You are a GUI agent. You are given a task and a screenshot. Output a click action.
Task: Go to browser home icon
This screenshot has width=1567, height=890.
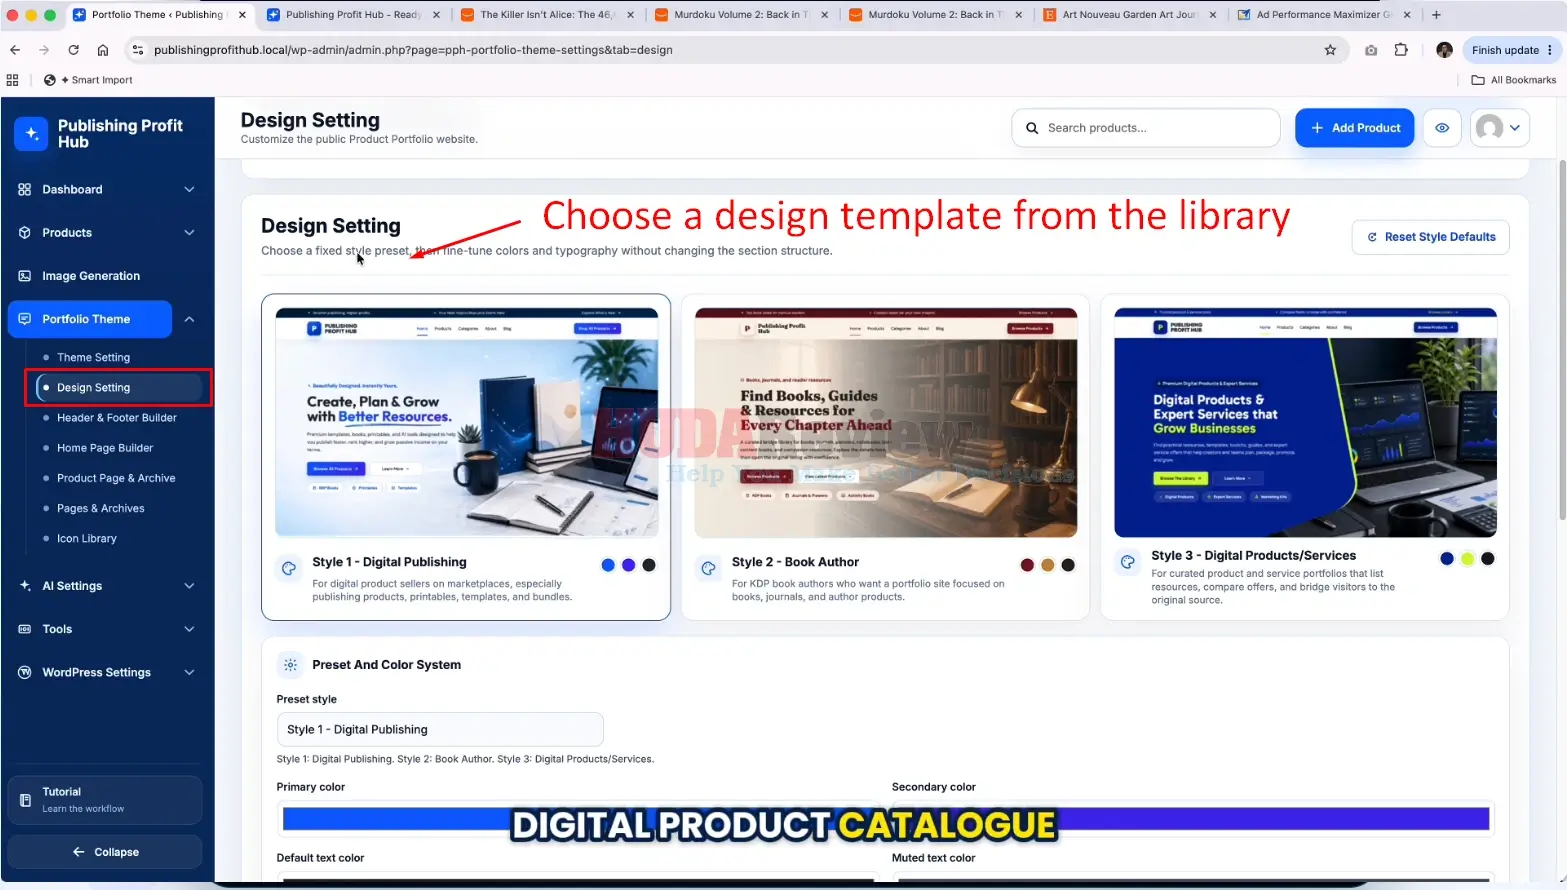[x=103, y=50]
